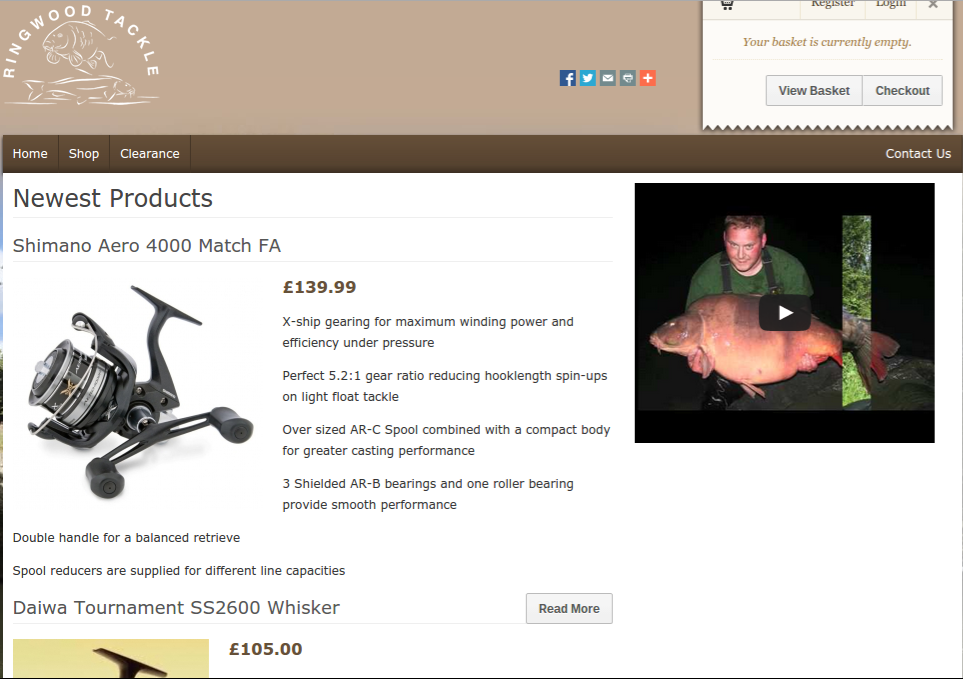Open the Home menu item
The width and height of the screenshot is (963, 679).
coord(30,153)
